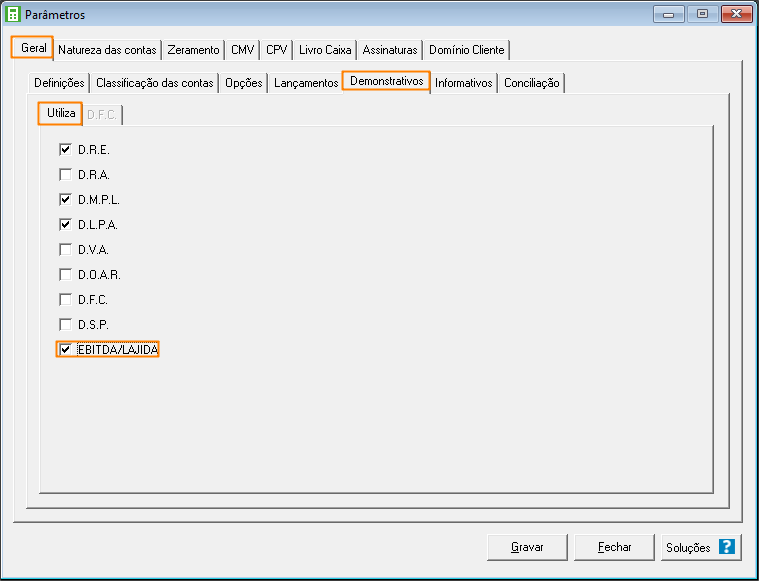Minimize the Parâmetros window

(668, 14)
